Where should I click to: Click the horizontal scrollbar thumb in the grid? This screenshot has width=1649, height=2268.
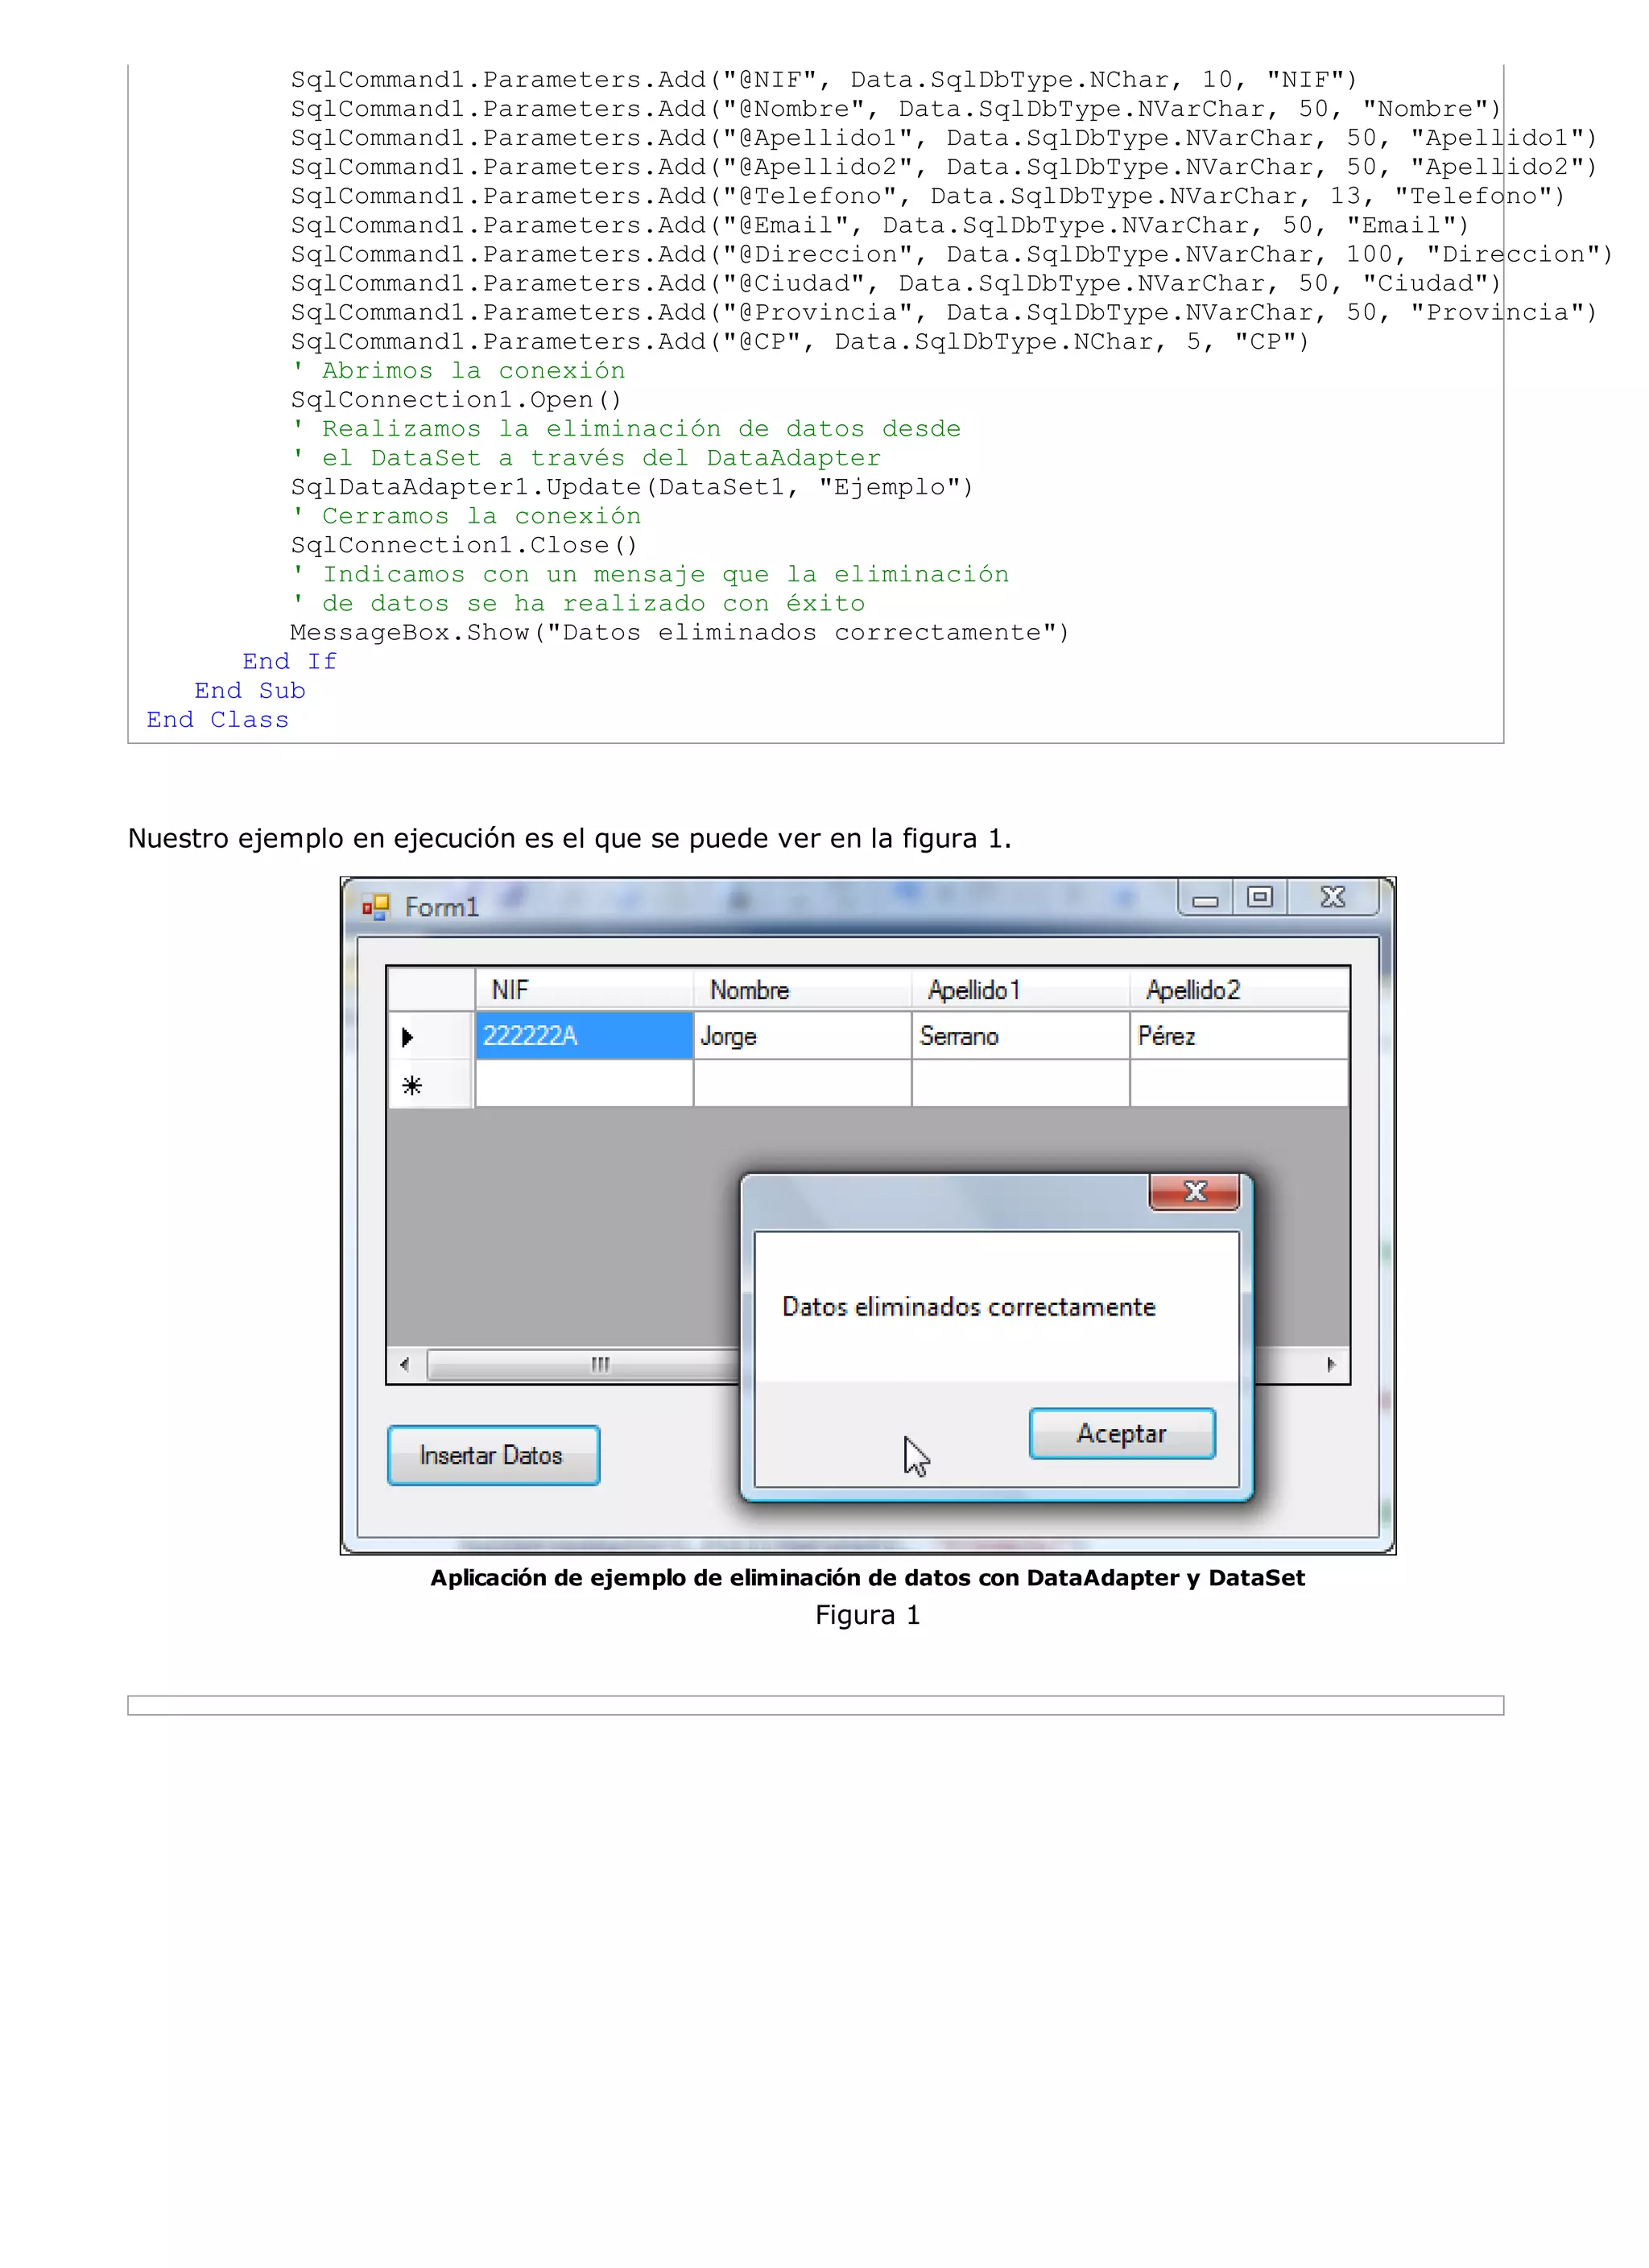click(584, 1364)
